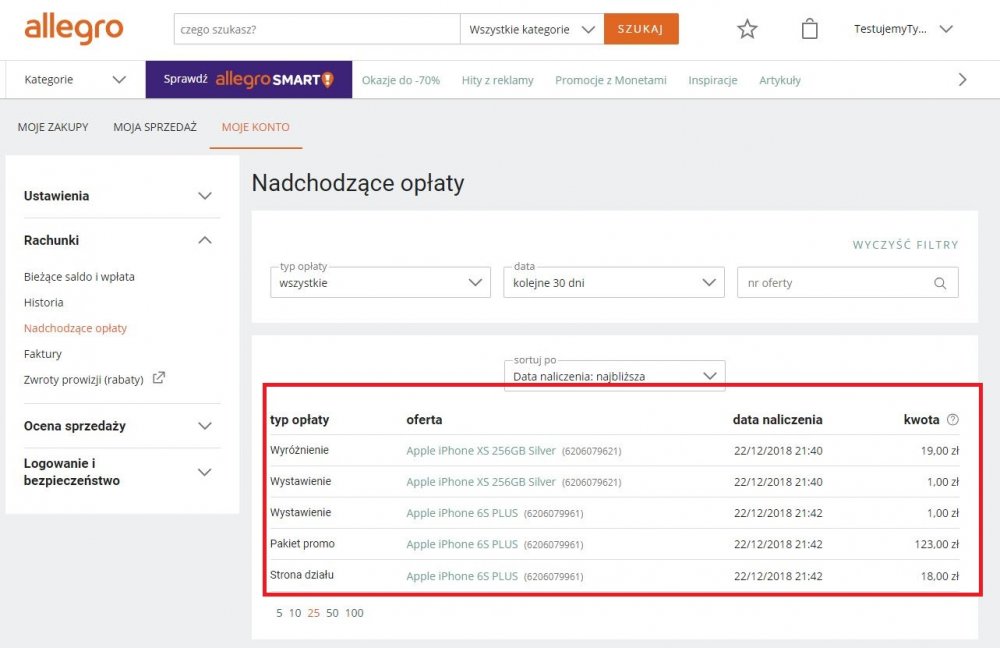Click the SZUKAJ search button
1000x648 pixels.
tap(641, 29)
